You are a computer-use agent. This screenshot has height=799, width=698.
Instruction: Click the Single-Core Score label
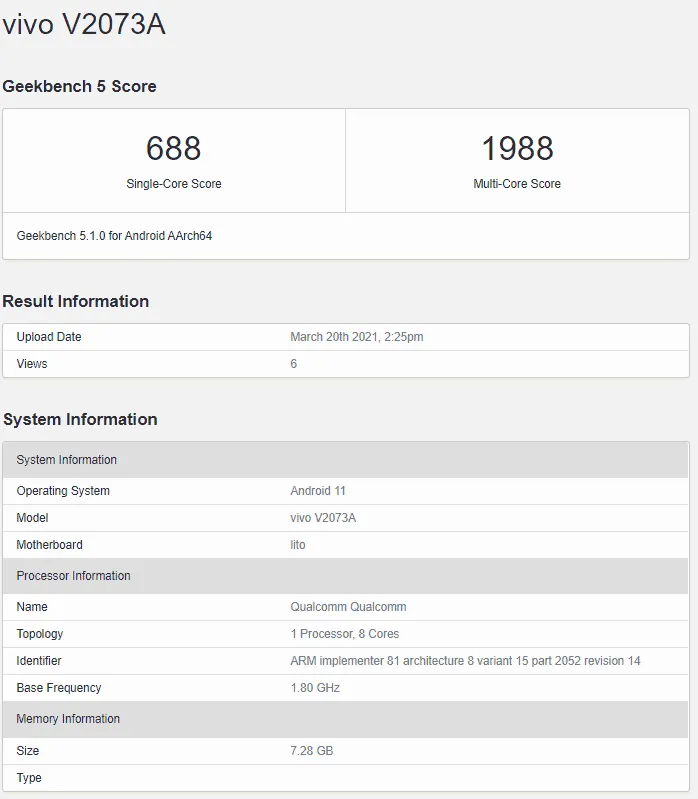tap(174, 183)
